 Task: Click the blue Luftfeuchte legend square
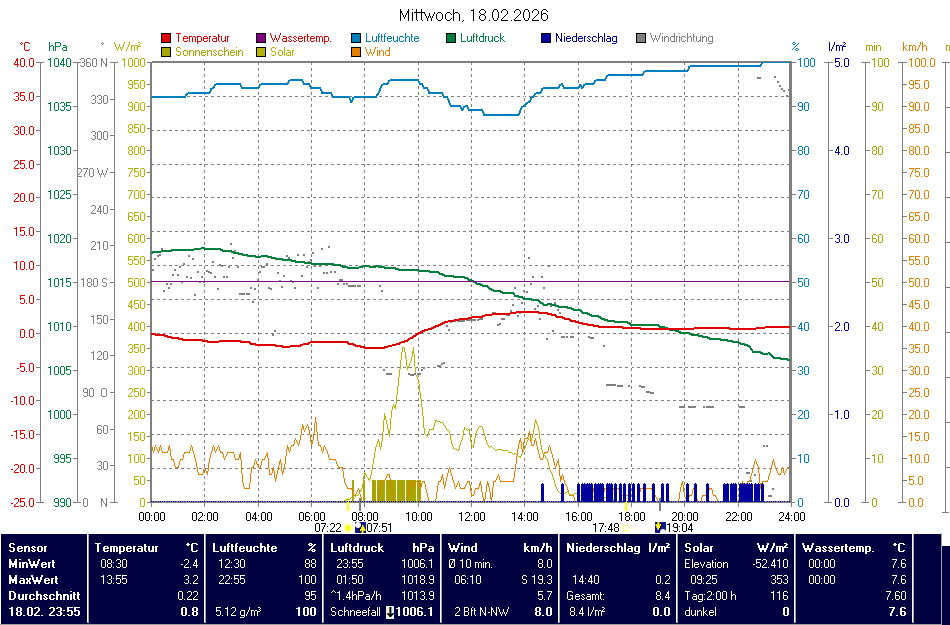coord(357,39)
